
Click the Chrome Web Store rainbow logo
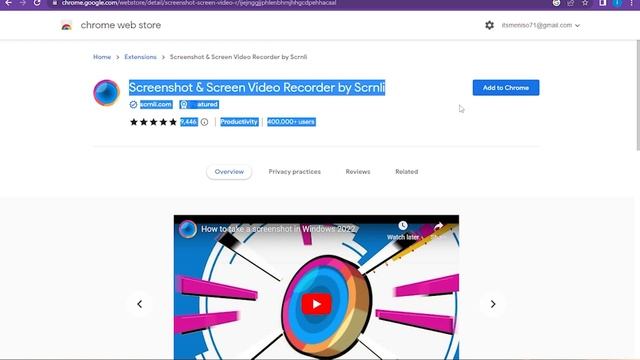coord(66,25)
